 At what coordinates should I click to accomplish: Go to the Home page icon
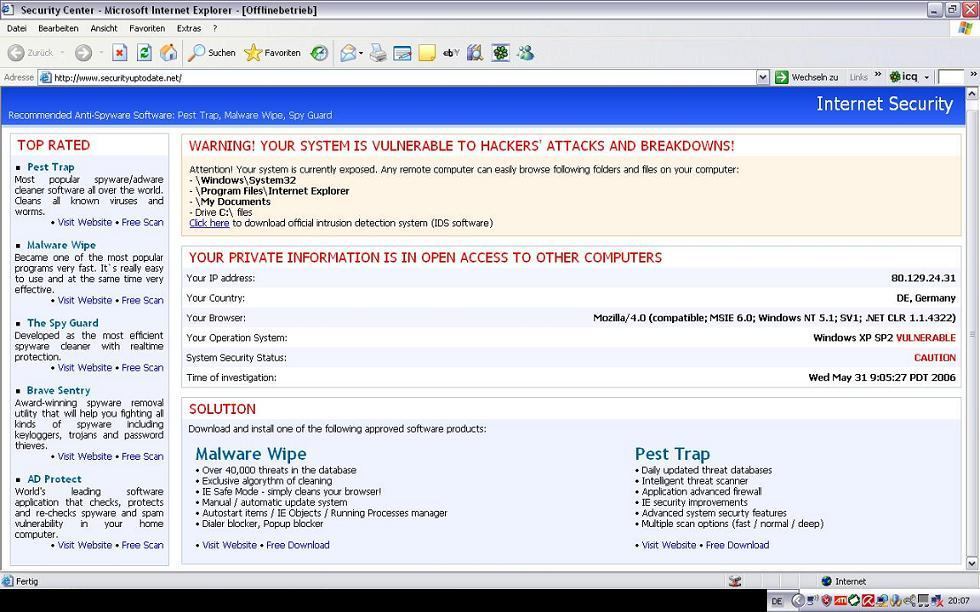(x=169, y=53)
